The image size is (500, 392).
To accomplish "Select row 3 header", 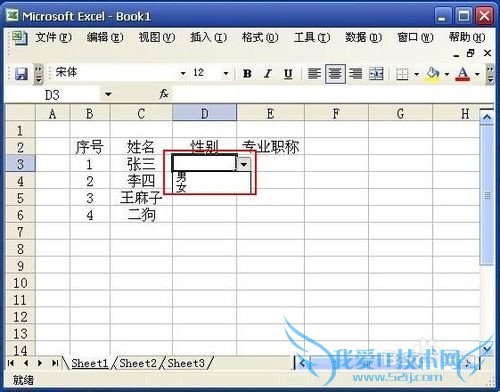I will 20,164.
